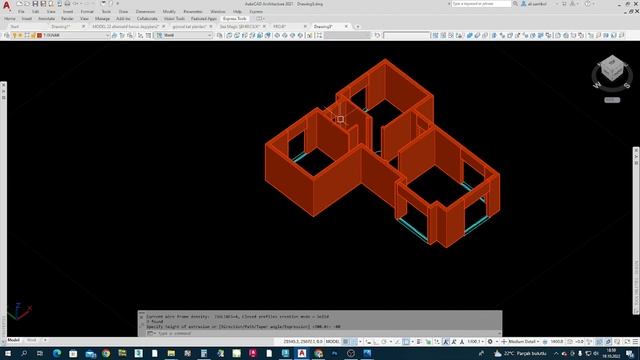
Task: Open snap settings arrow next to snap toggle
Action: click(360, 342)
